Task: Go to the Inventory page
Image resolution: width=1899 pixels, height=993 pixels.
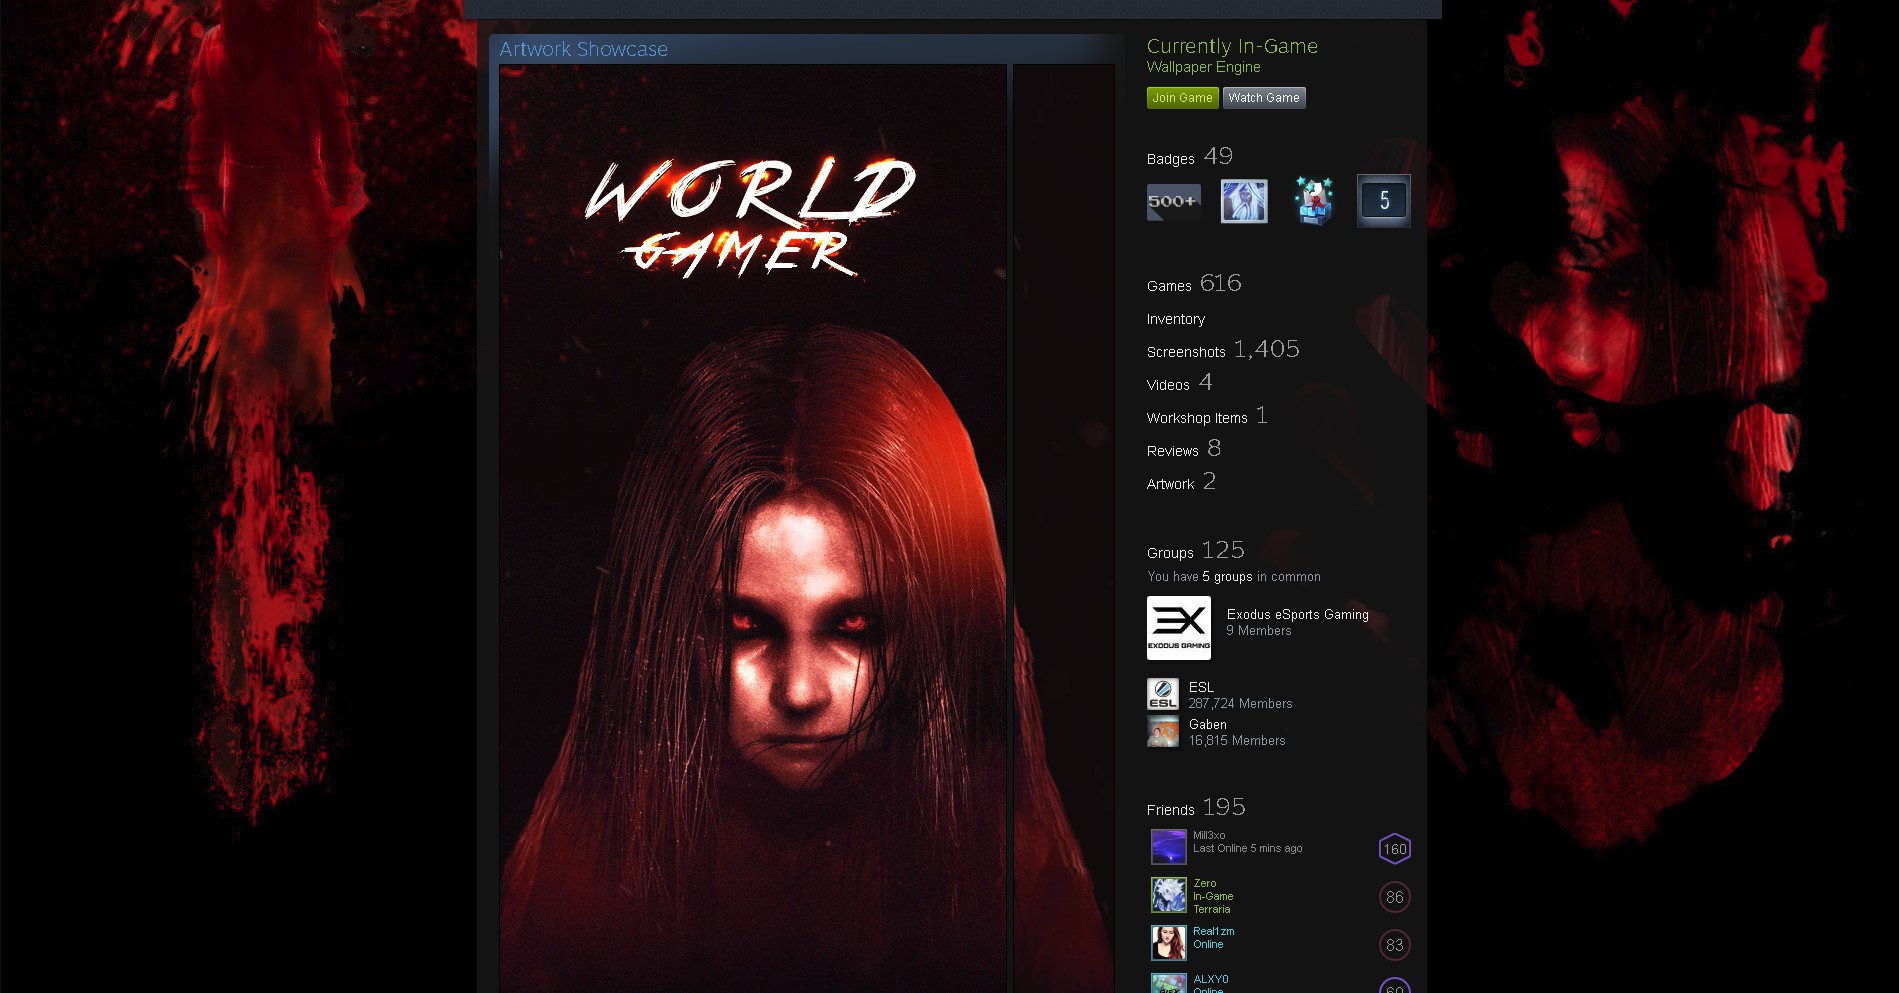Action: click(1176, 319)
